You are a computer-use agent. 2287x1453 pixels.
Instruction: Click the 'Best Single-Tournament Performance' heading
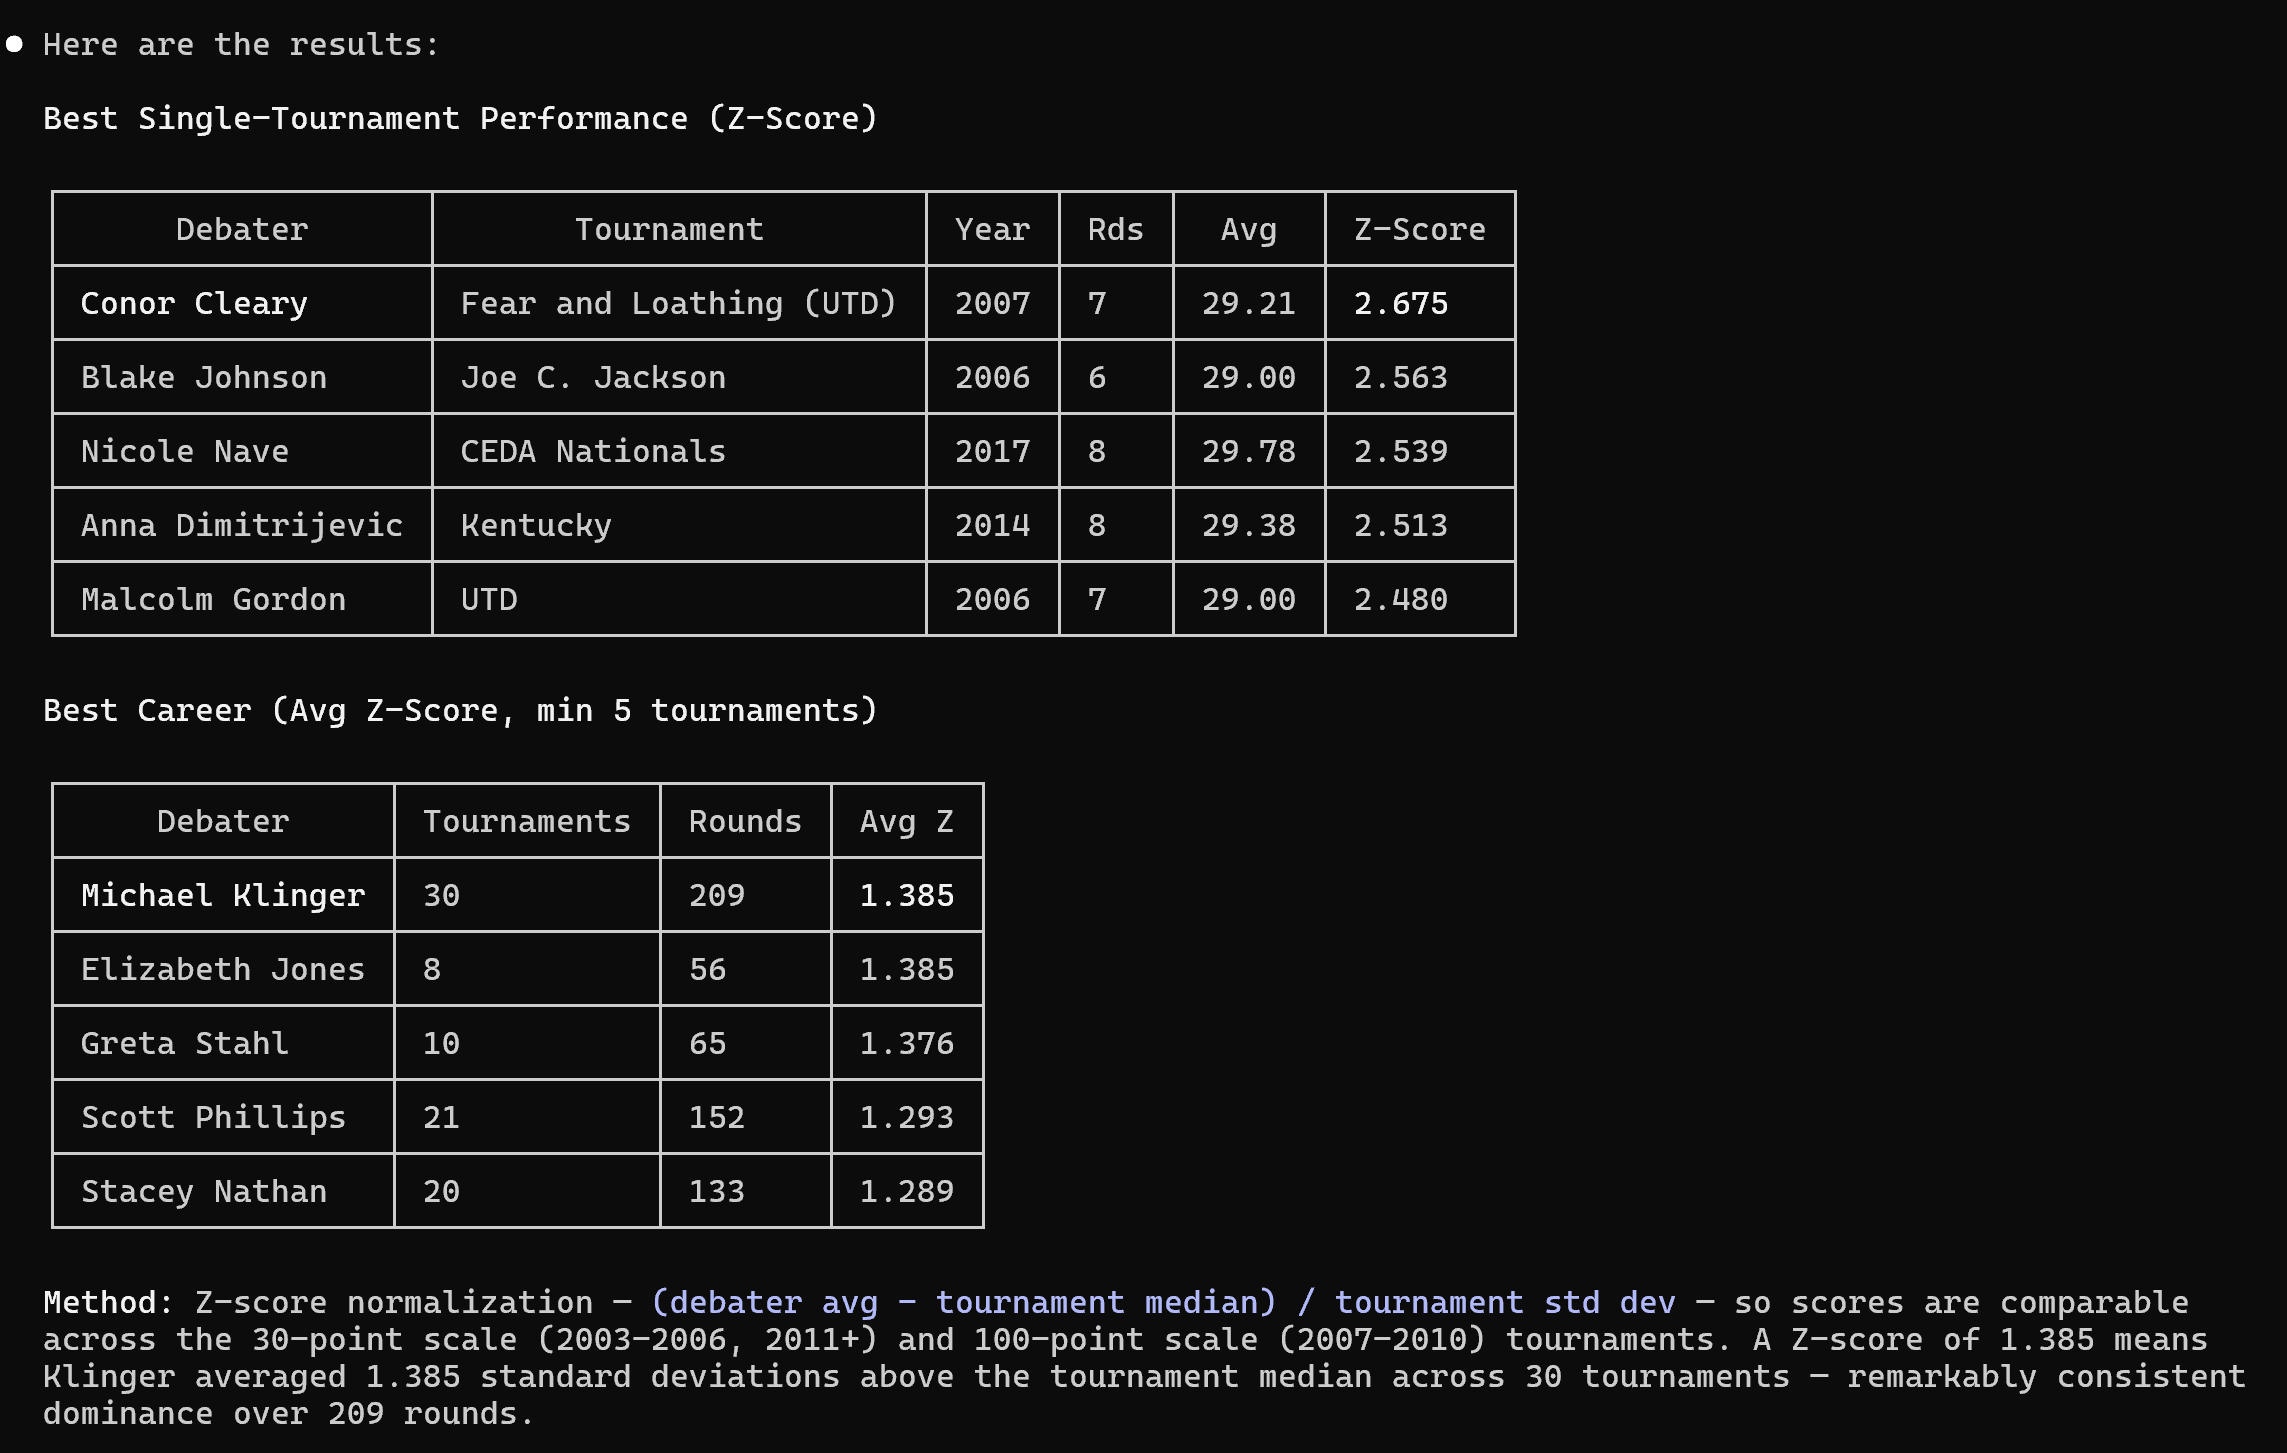click(x=460, y=119)
